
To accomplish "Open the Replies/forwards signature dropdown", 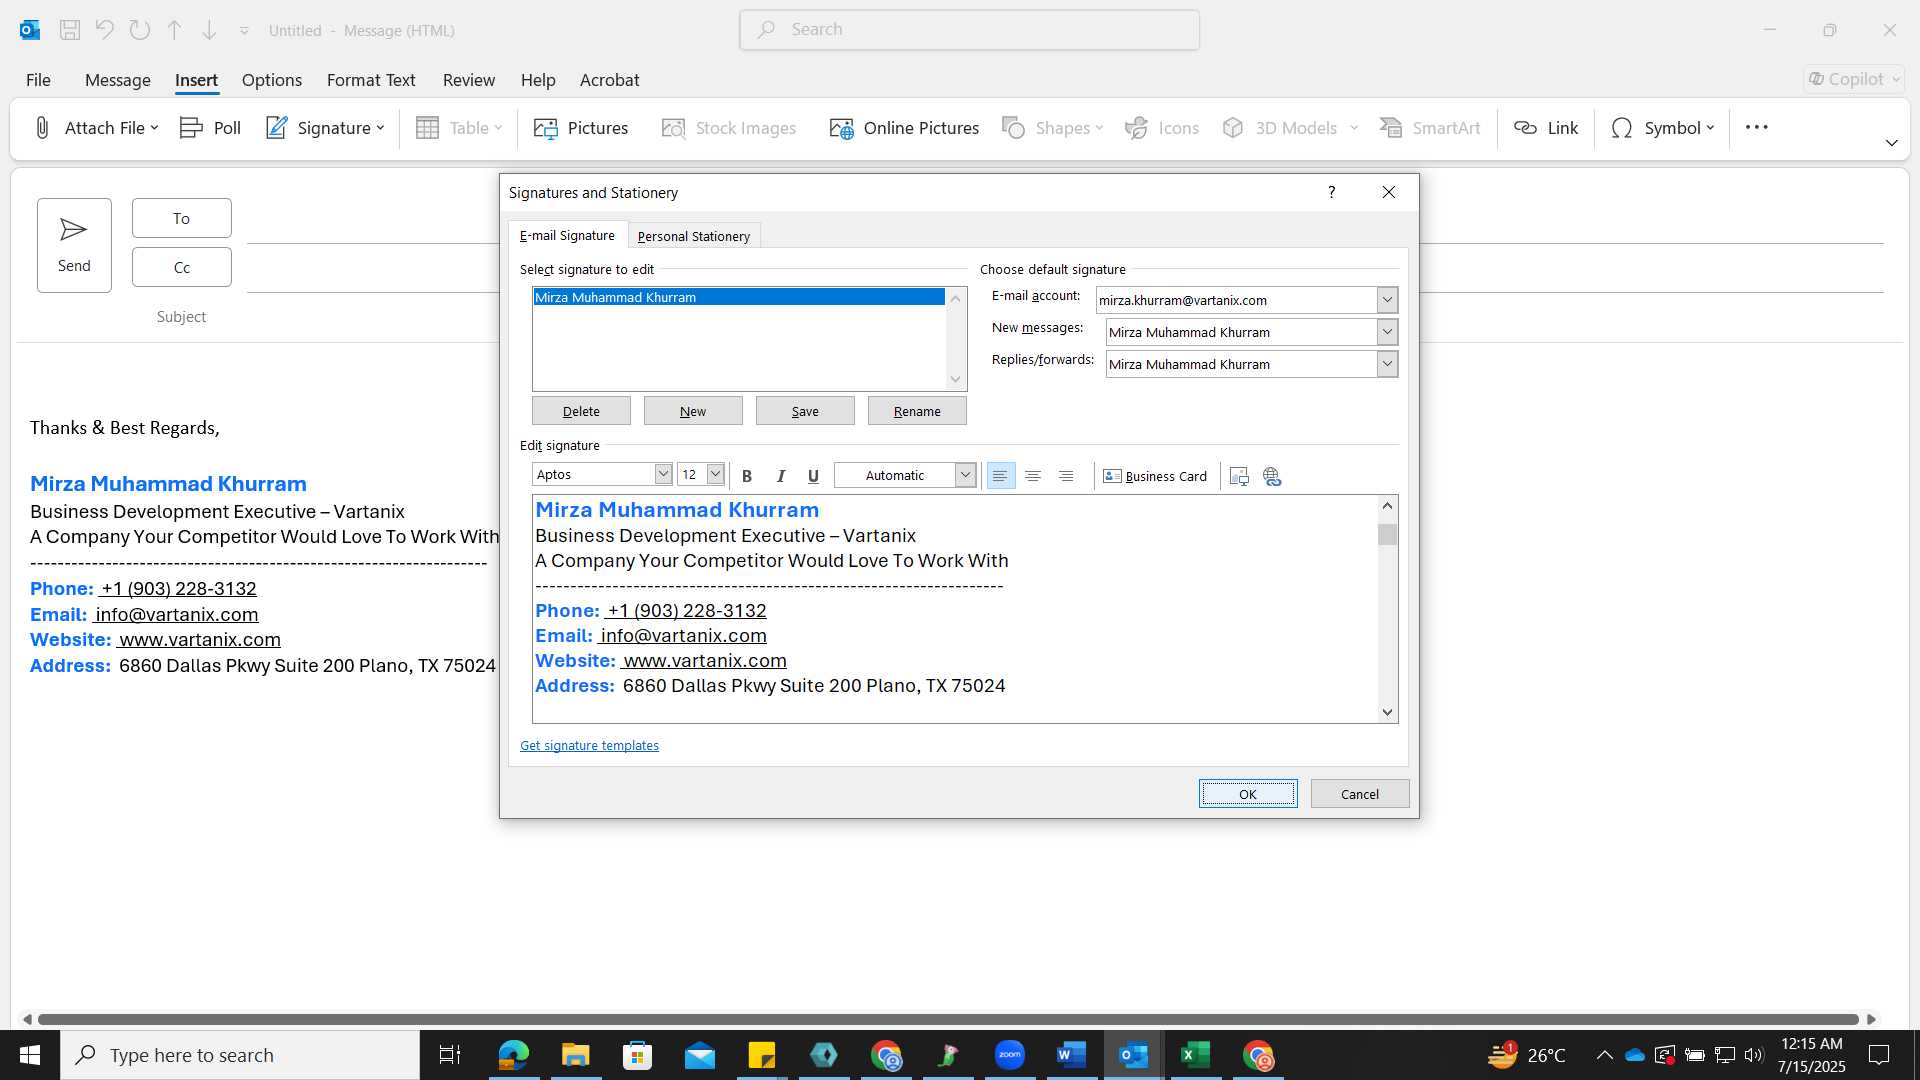I will click(x=1387, y=364).
